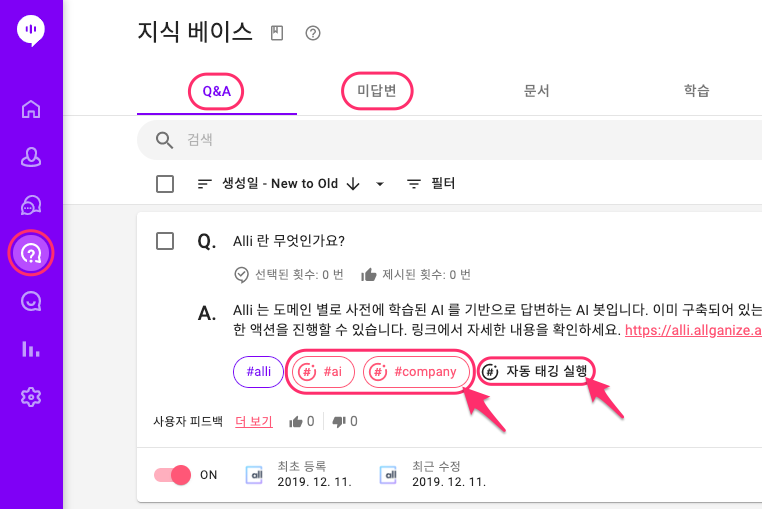Image resolution: width=762 pixels, height=509 pixels.
Task: Accept suggested #ai tag
Action: point(323,372)
